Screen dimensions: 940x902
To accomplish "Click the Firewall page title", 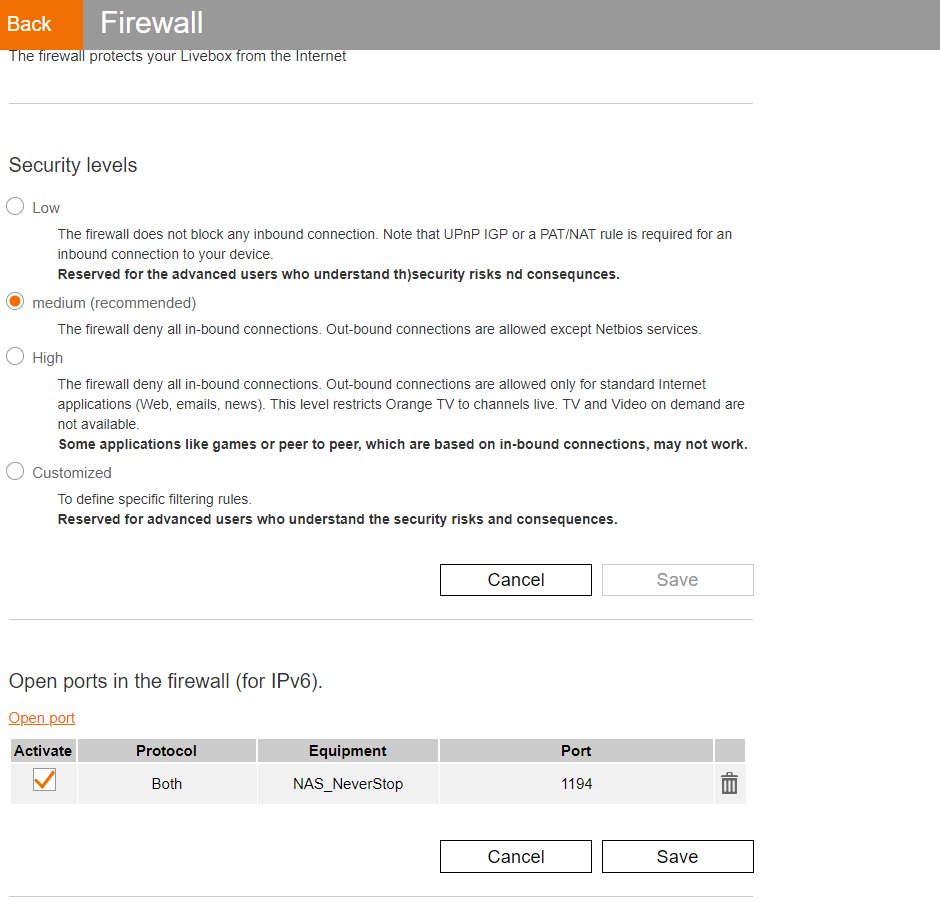I will tap(152, 23).
